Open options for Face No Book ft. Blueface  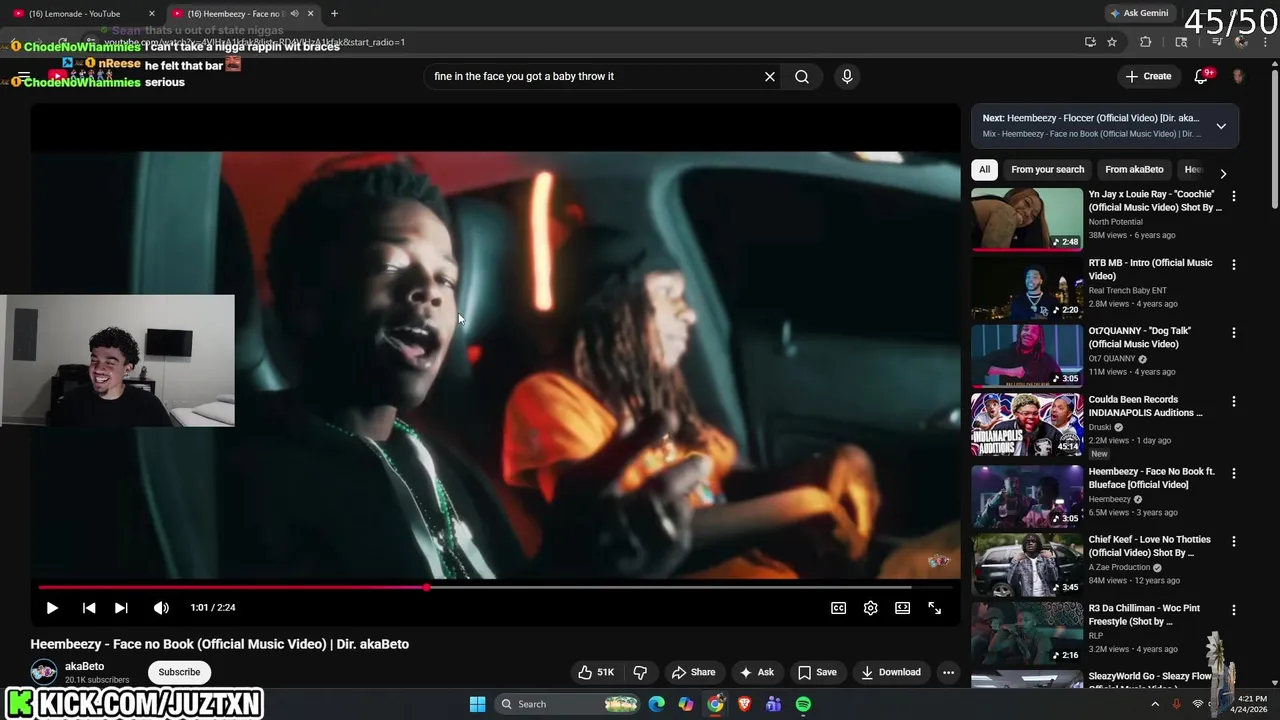[1233, 473]
